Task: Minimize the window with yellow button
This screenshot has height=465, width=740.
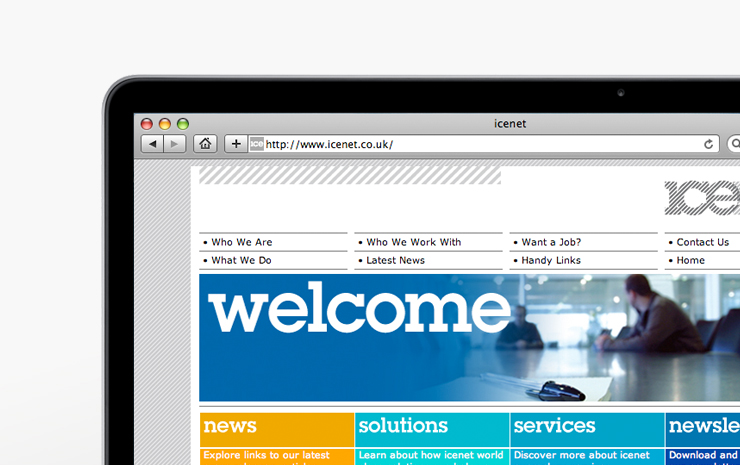Action: [x=165, y=124]
